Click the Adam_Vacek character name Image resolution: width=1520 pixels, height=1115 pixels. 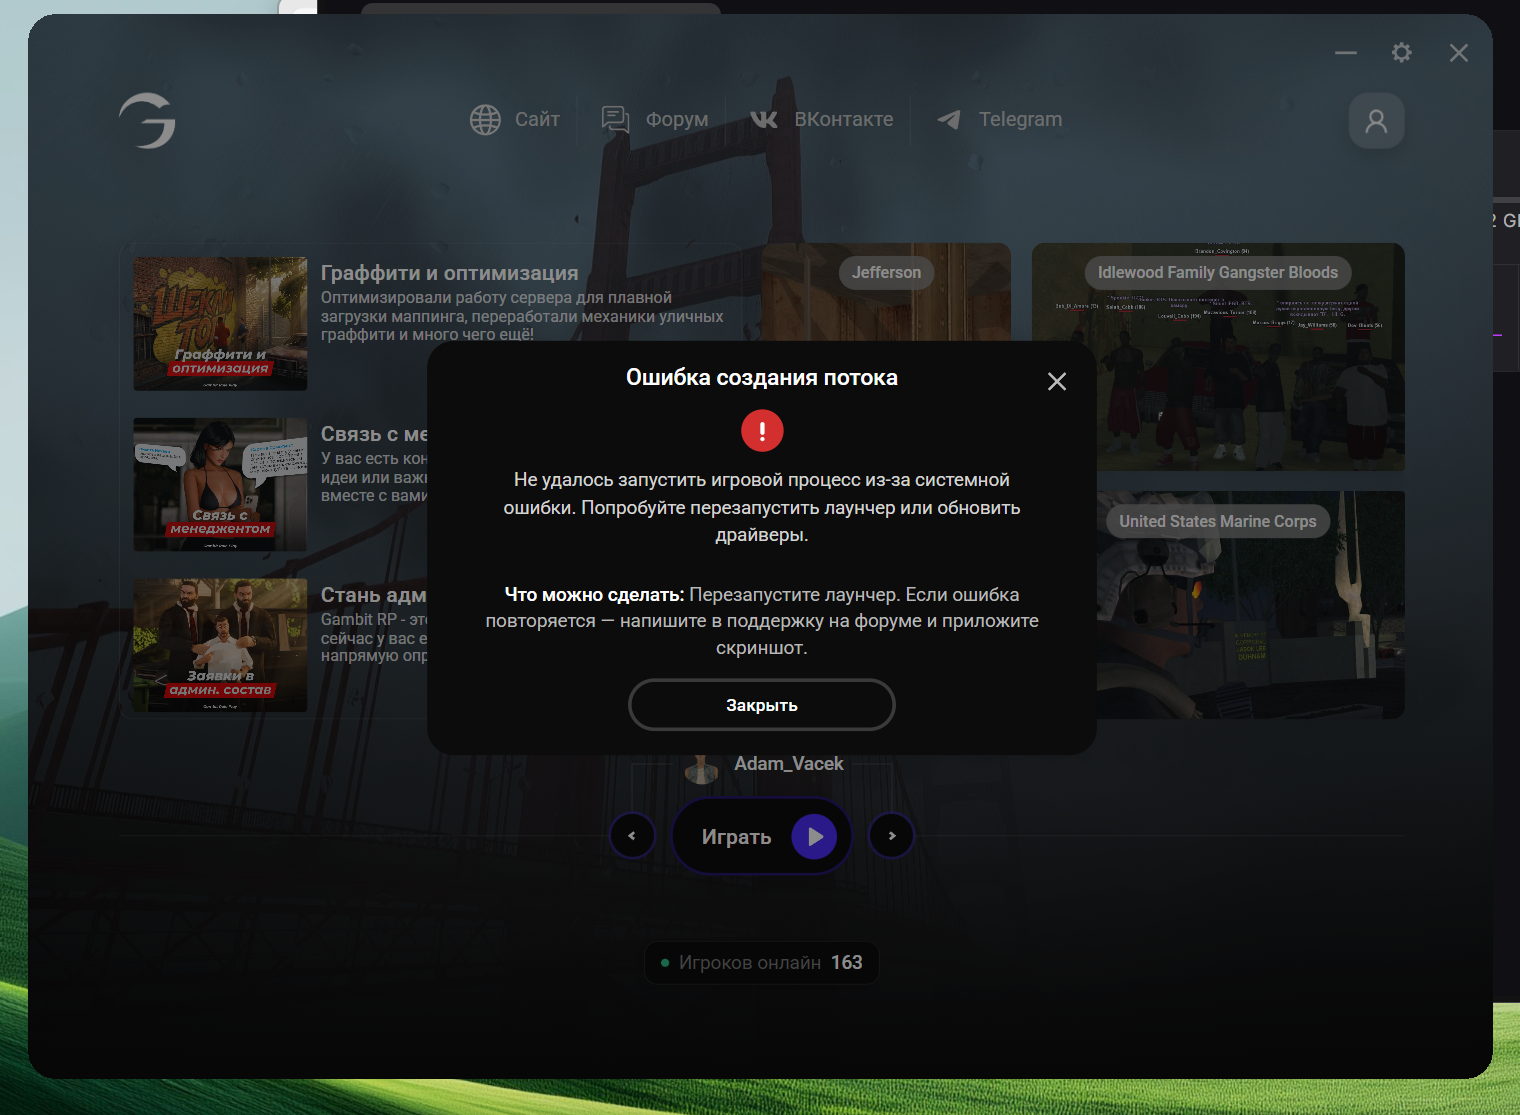click(789, 764)
